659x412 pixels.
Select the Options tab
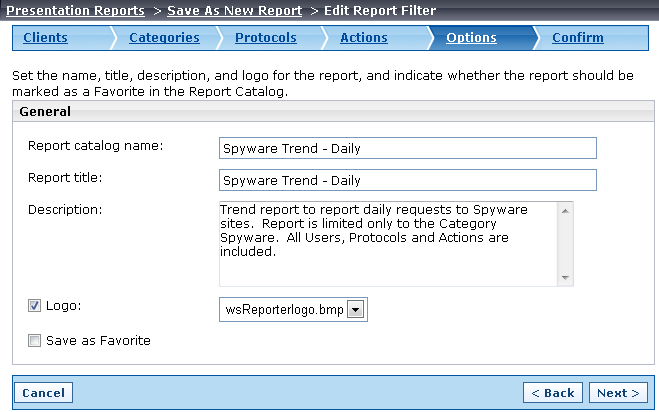[x=471, y=37]
